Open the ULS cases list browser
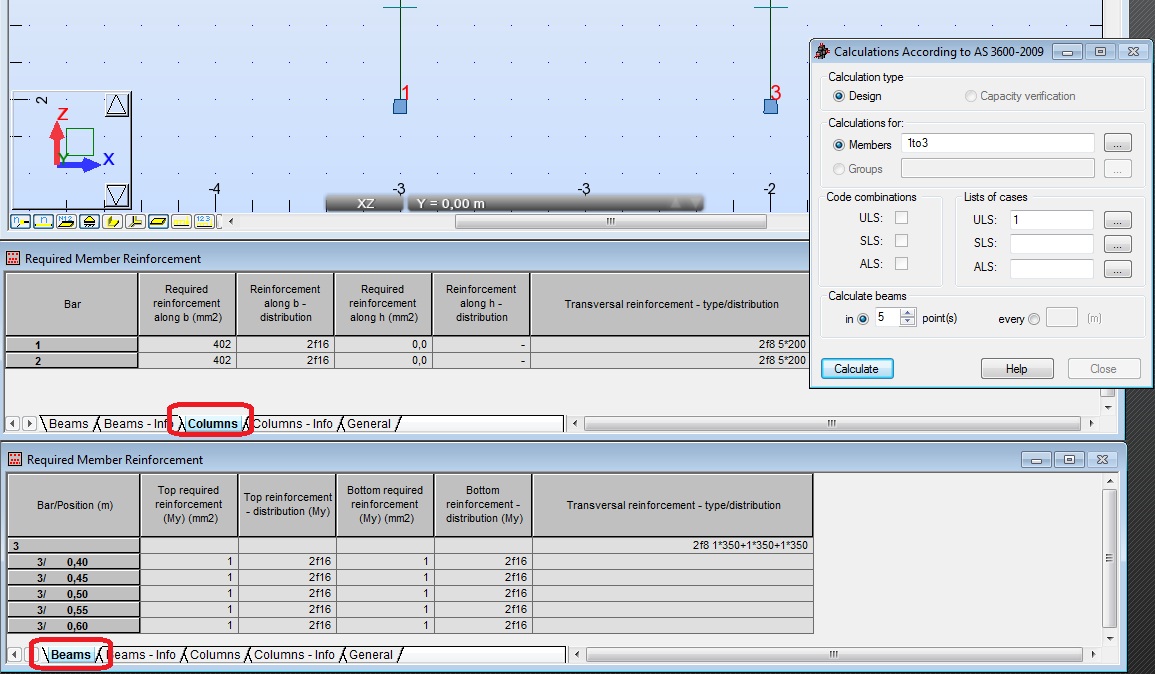 pyautogui.click(x=1118, y=220)
